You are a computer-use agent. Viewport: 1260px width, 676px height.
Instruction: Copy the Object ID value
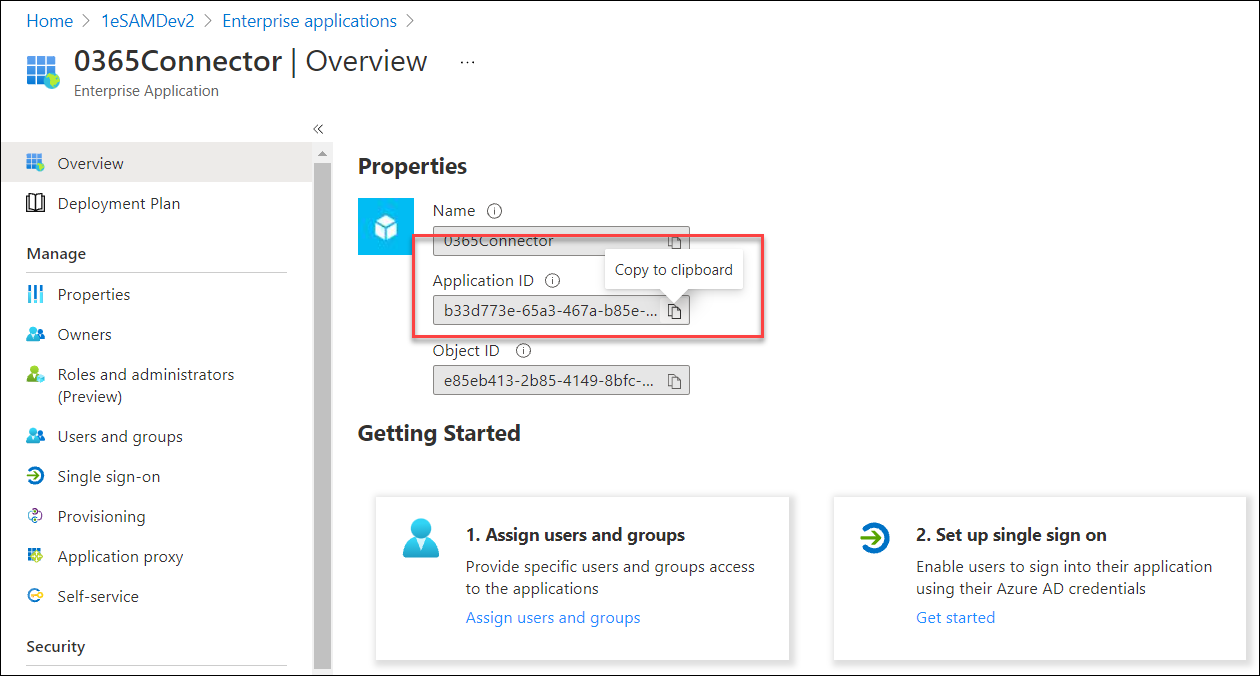click(x=675, y=381)
